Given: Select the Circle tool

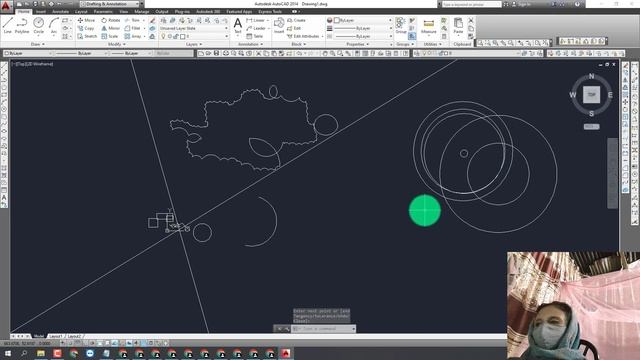Looking at the screenshot, I should [38, 25].
